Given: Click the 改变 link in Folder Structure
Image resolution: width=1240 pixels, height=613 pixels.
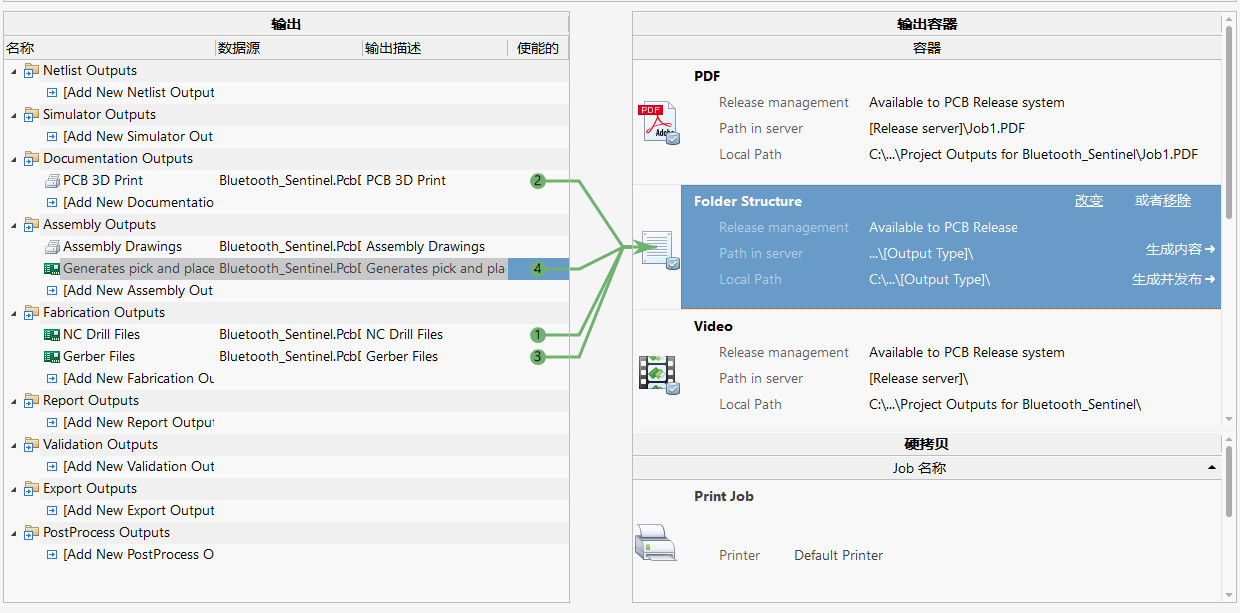Looking at the screenshot, I should click(1089, 201).
